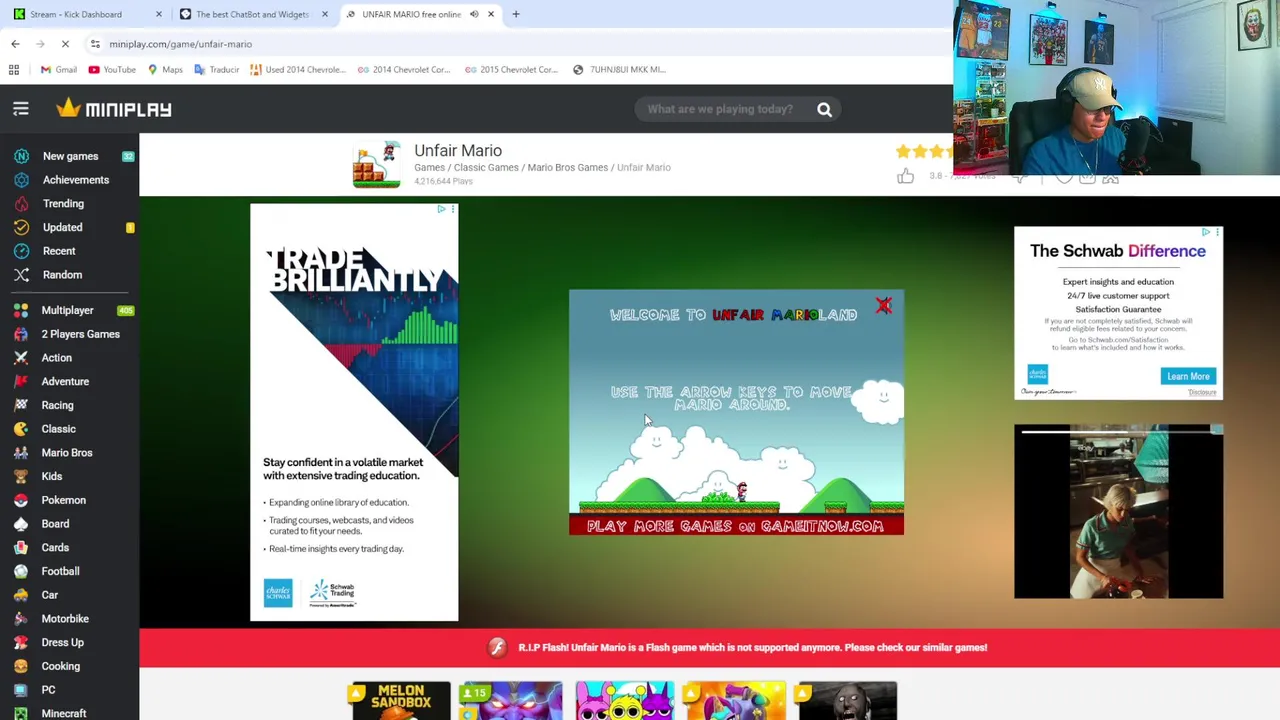Viewport: 1280px width, 720px height.
Task: Toggle the hamburger sidebar menu
Action: [21, 109]
